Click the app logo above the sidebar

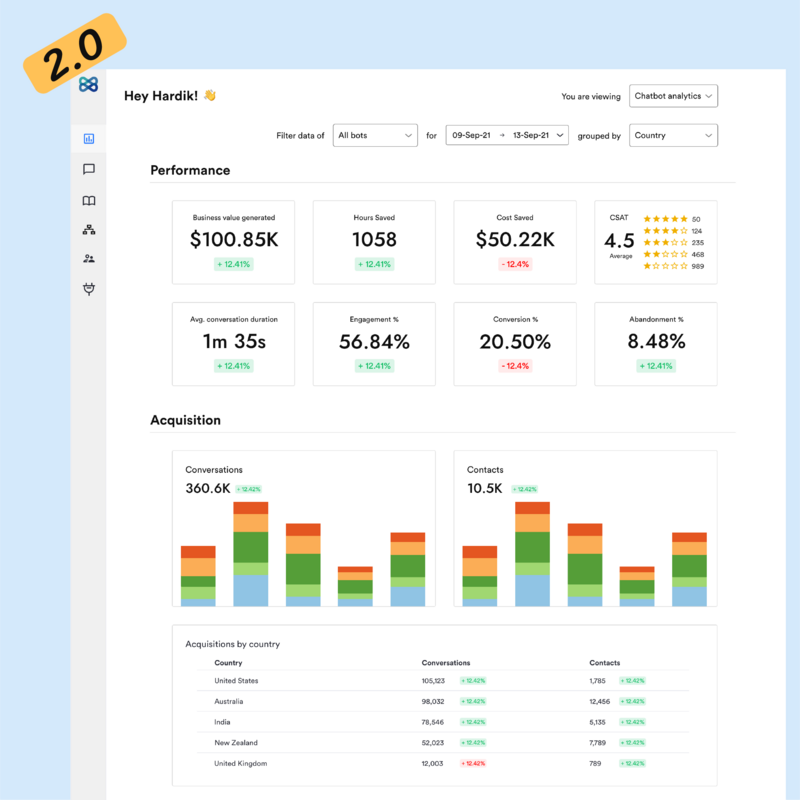(x=90, y=85)
